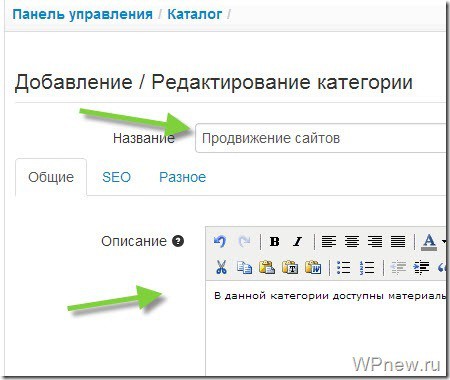
Task: Paste as plain text icon
Action: [x=290, y=267]
